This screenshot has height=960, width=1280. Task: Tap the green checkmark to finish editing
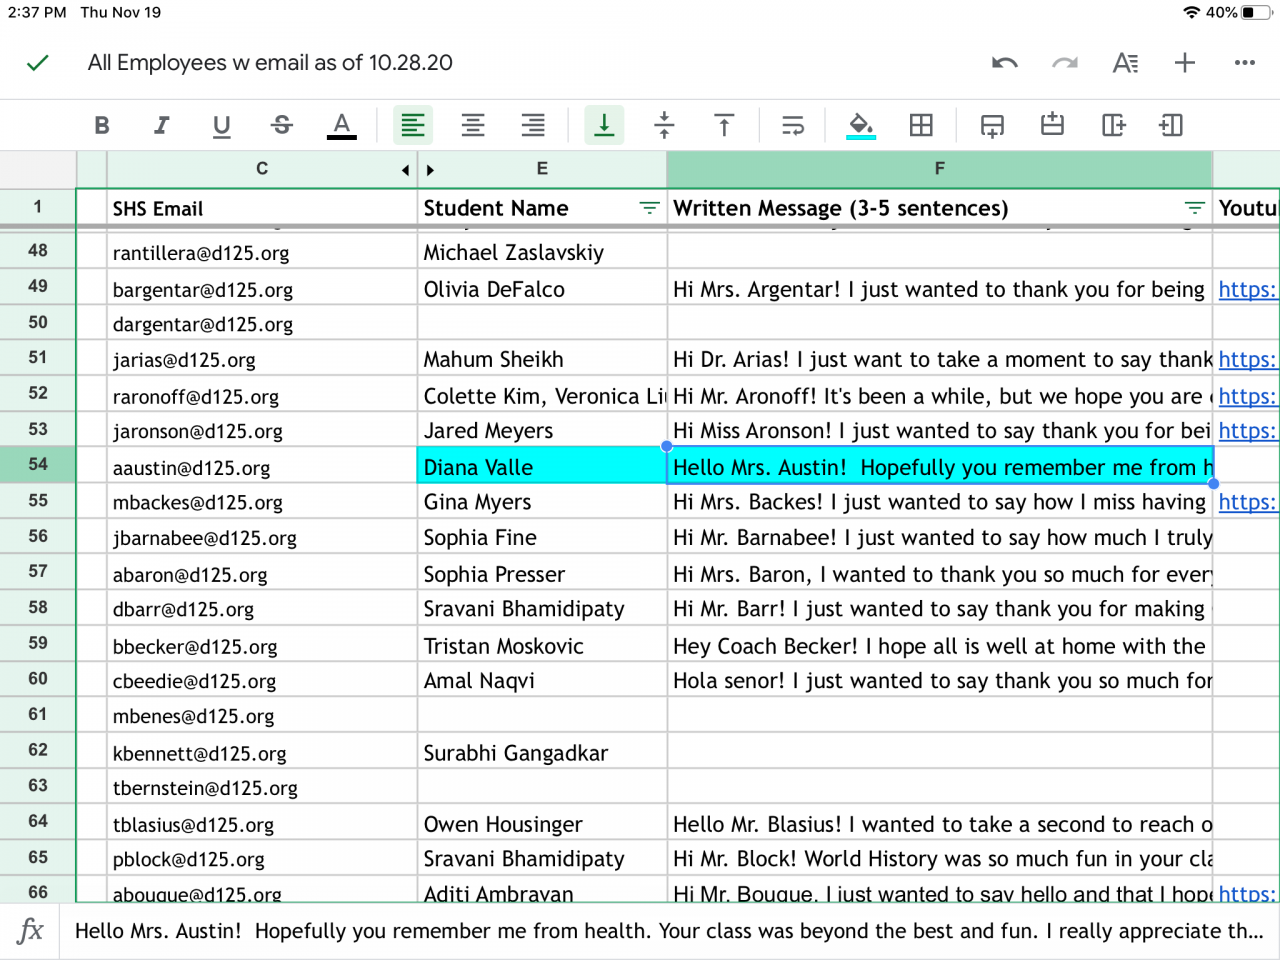(38, 63)
